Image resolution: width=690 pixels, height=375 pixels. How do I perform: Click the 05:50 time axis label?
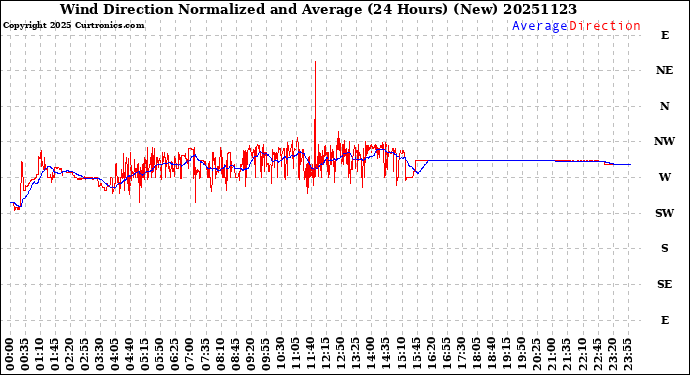(x=160, y=354)
